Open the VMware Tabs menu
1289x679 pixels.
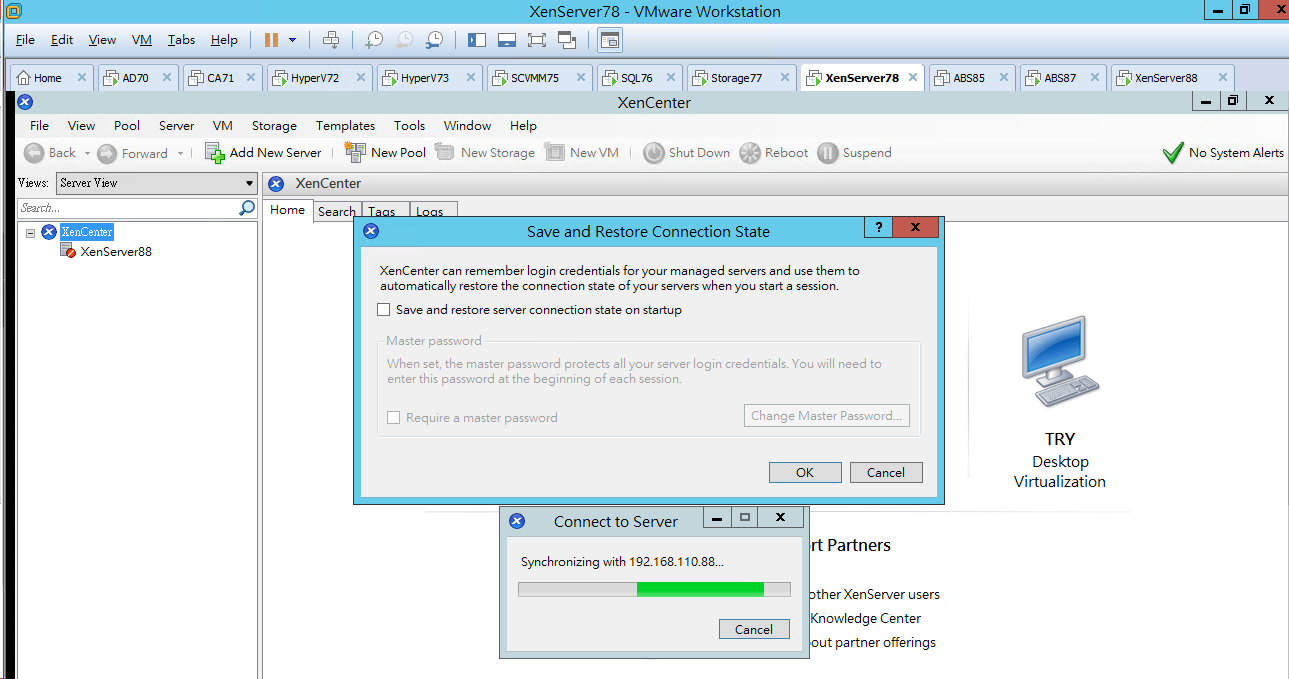pos(181,40)
